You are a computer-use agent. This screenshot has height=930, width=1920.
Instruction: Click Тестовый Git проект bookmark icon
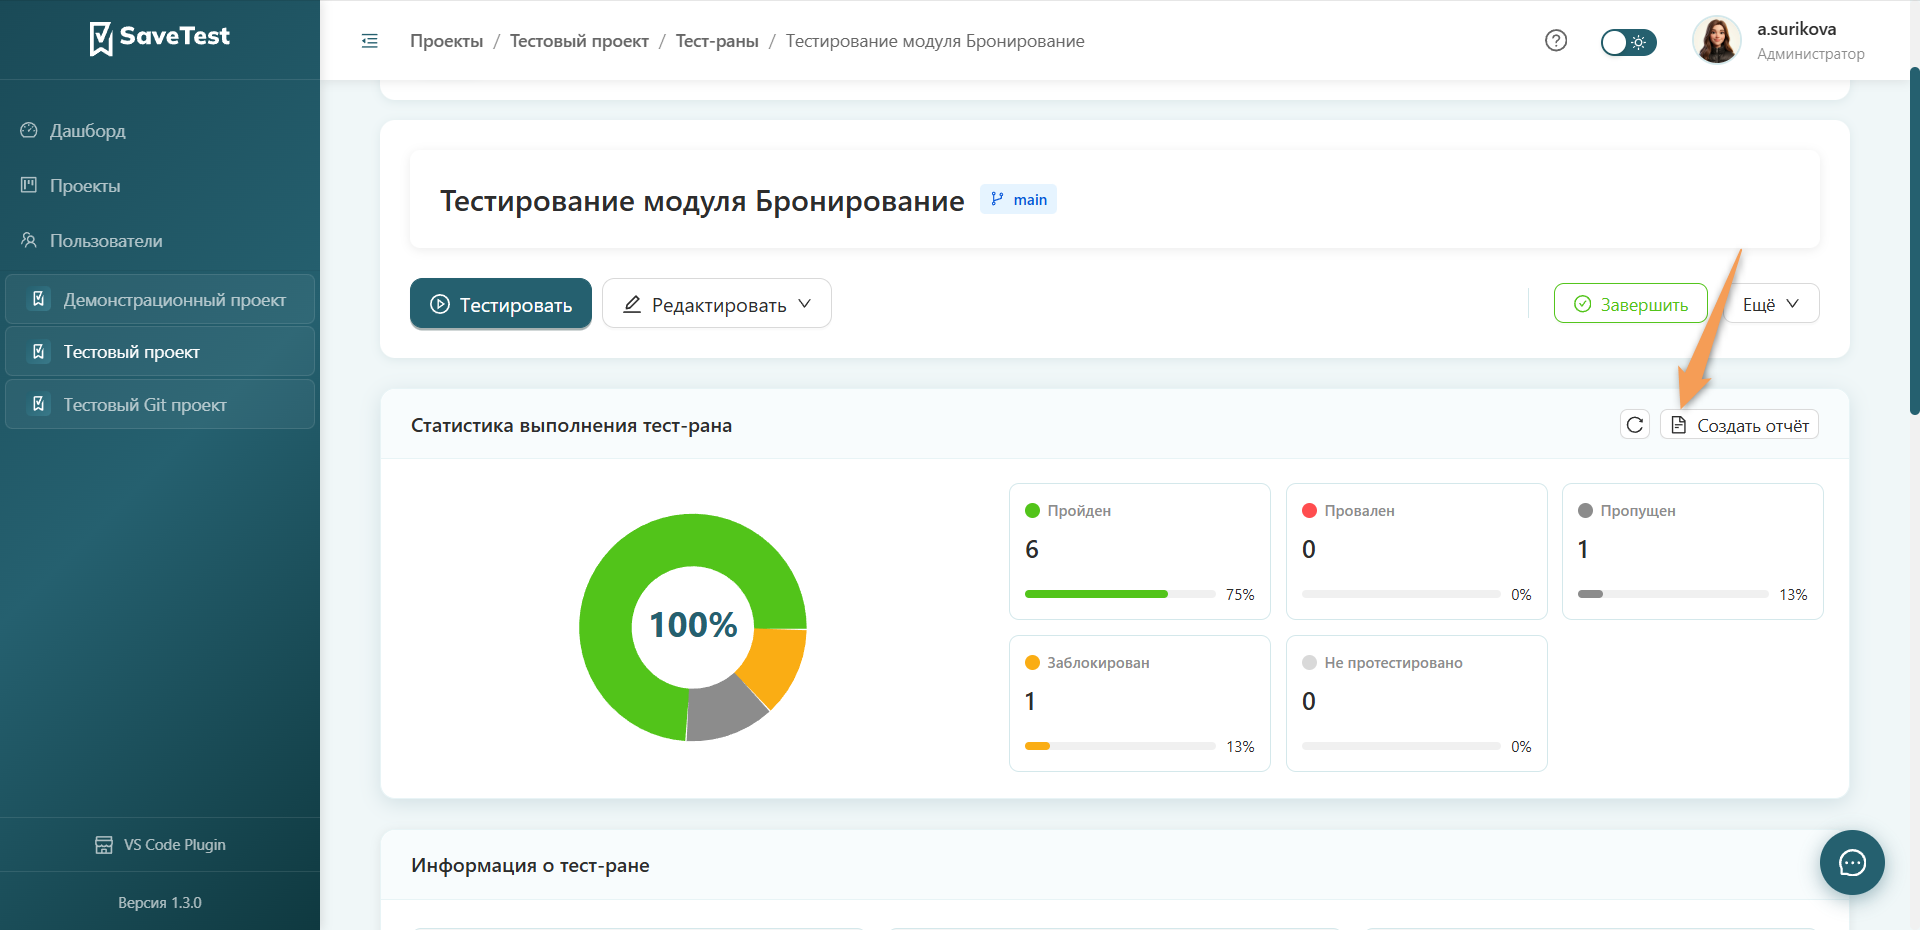39,404
